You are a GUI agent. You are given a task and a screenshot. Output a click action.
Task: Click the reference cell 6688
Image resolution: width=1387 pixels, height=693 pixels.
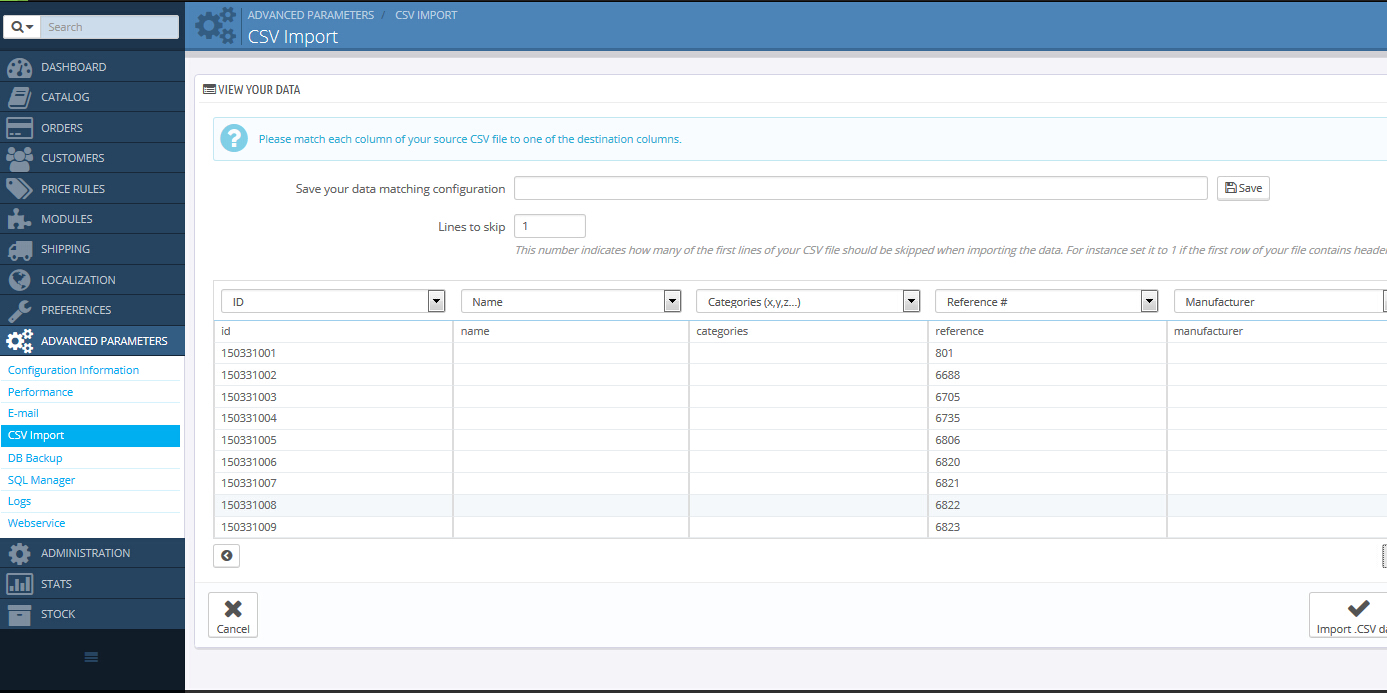(1048, 375)
